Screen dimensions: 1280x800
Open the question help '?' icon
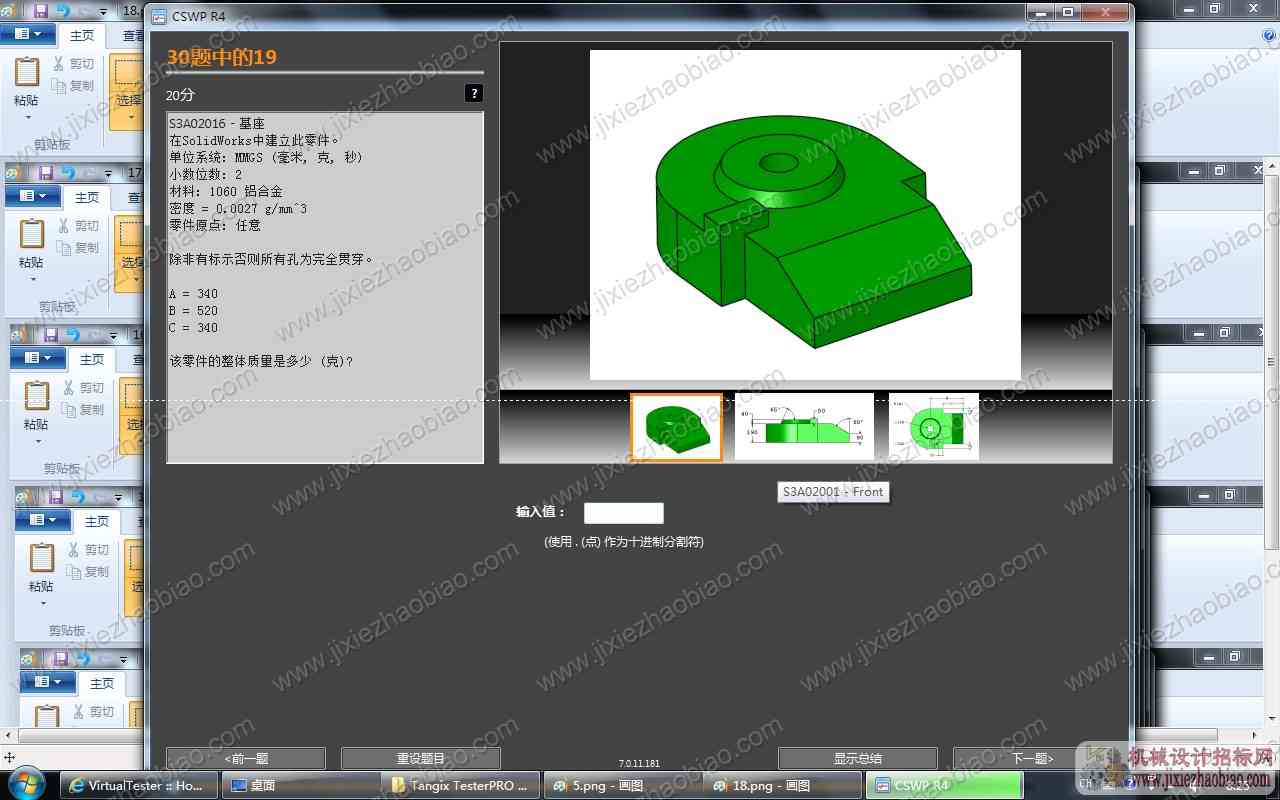pyautogui.click(x=474, y=93)
